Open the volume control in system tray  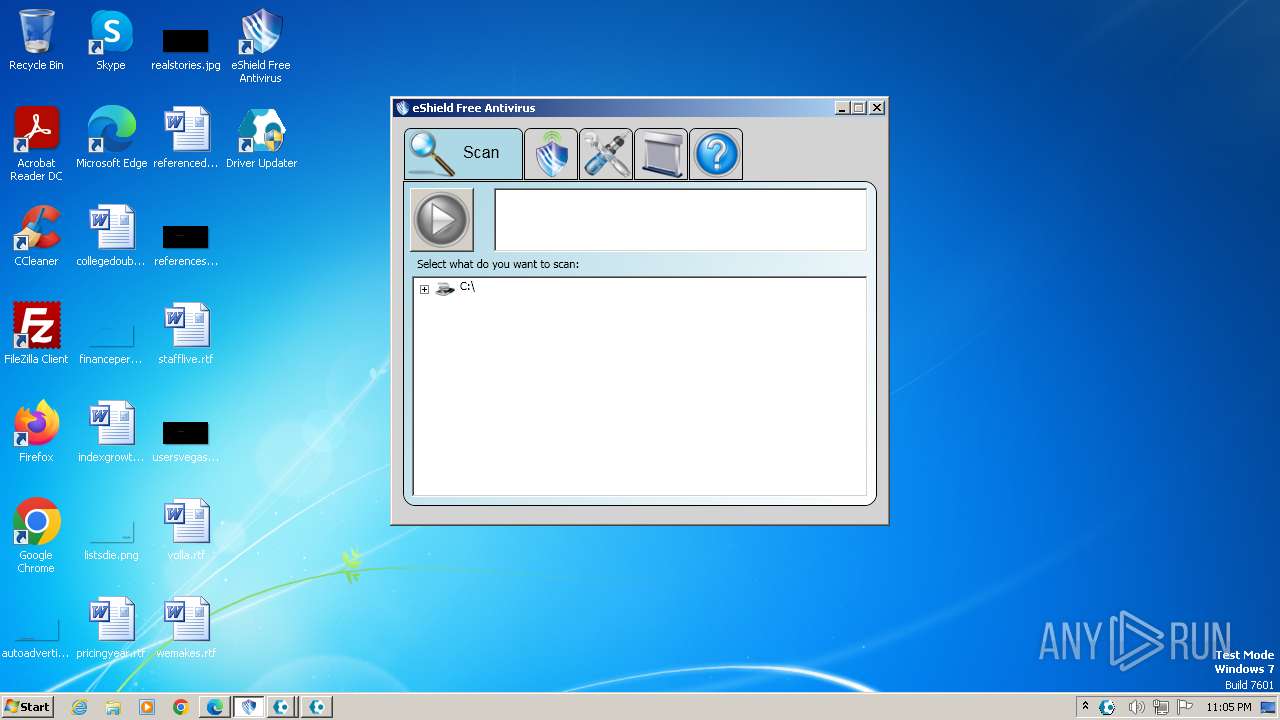coord(1136,707)
